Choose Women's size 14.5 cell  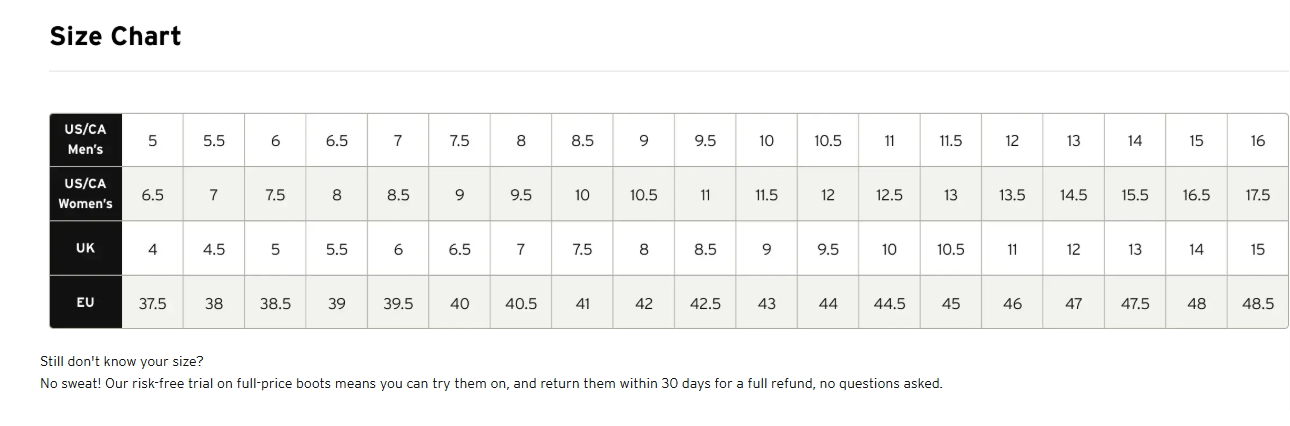tap(1073, 195)
